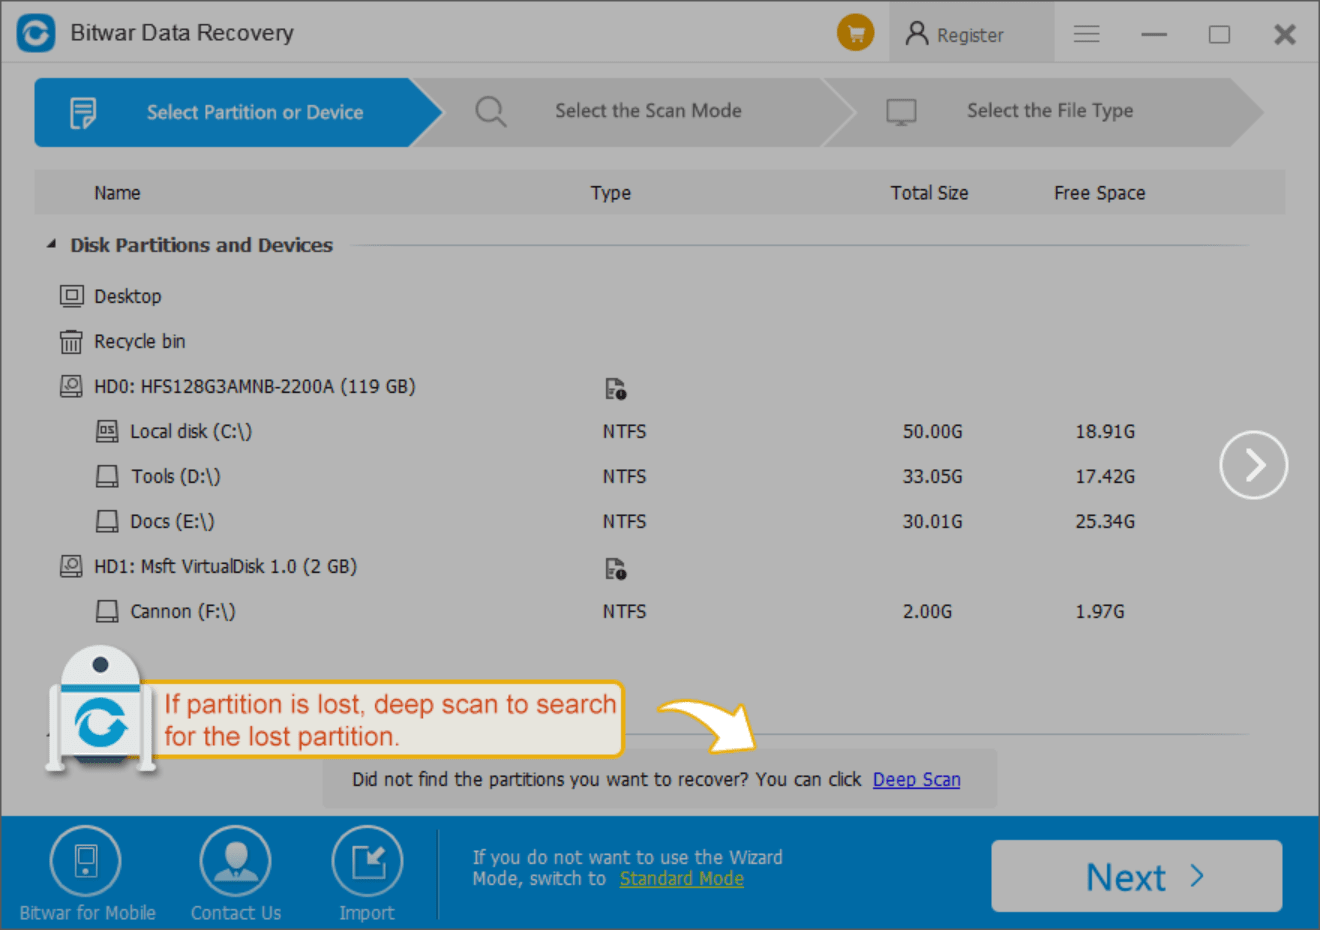Switch to the Select the Scan Mode step
Viewport: 1320px width, 930px height.
click(x=648, y=111)
